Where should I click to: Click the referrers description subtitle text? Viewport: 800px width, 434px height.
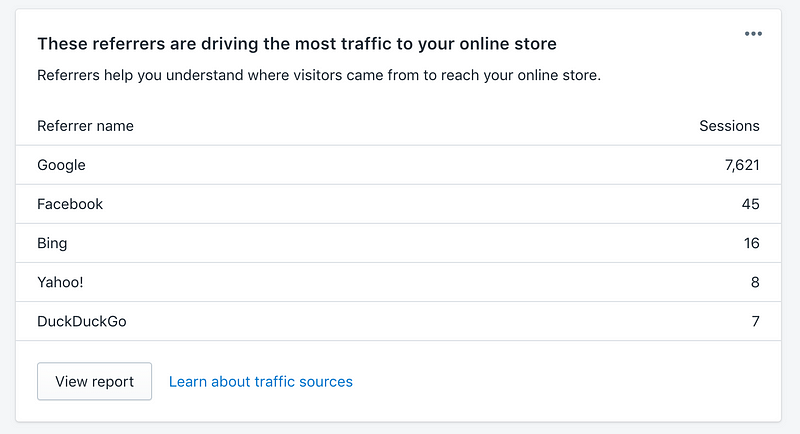[319, 75]
